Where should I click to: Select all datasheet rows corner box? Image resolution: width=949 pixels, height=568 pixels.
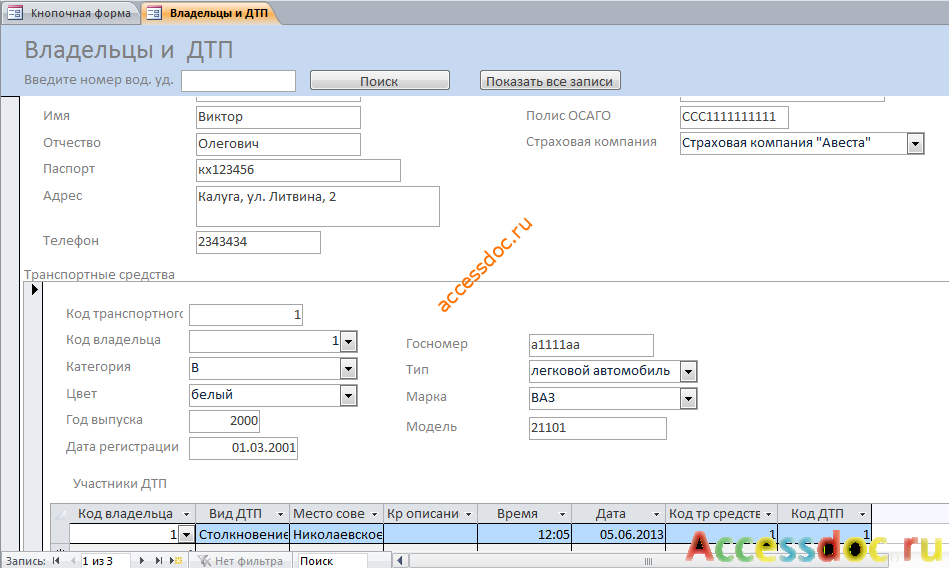click(60, 514)
